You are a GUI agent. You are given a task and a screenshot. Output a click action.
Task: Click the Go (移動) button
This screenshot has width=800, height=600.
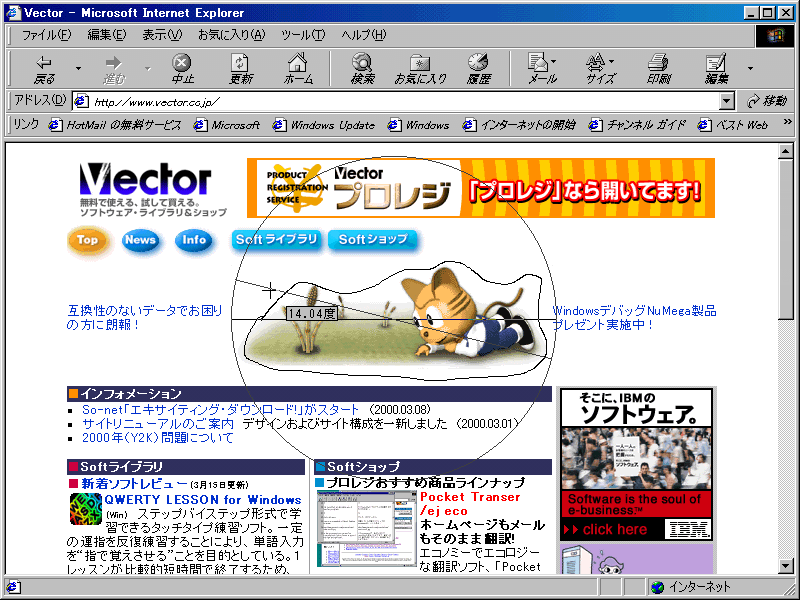[767, 101]
